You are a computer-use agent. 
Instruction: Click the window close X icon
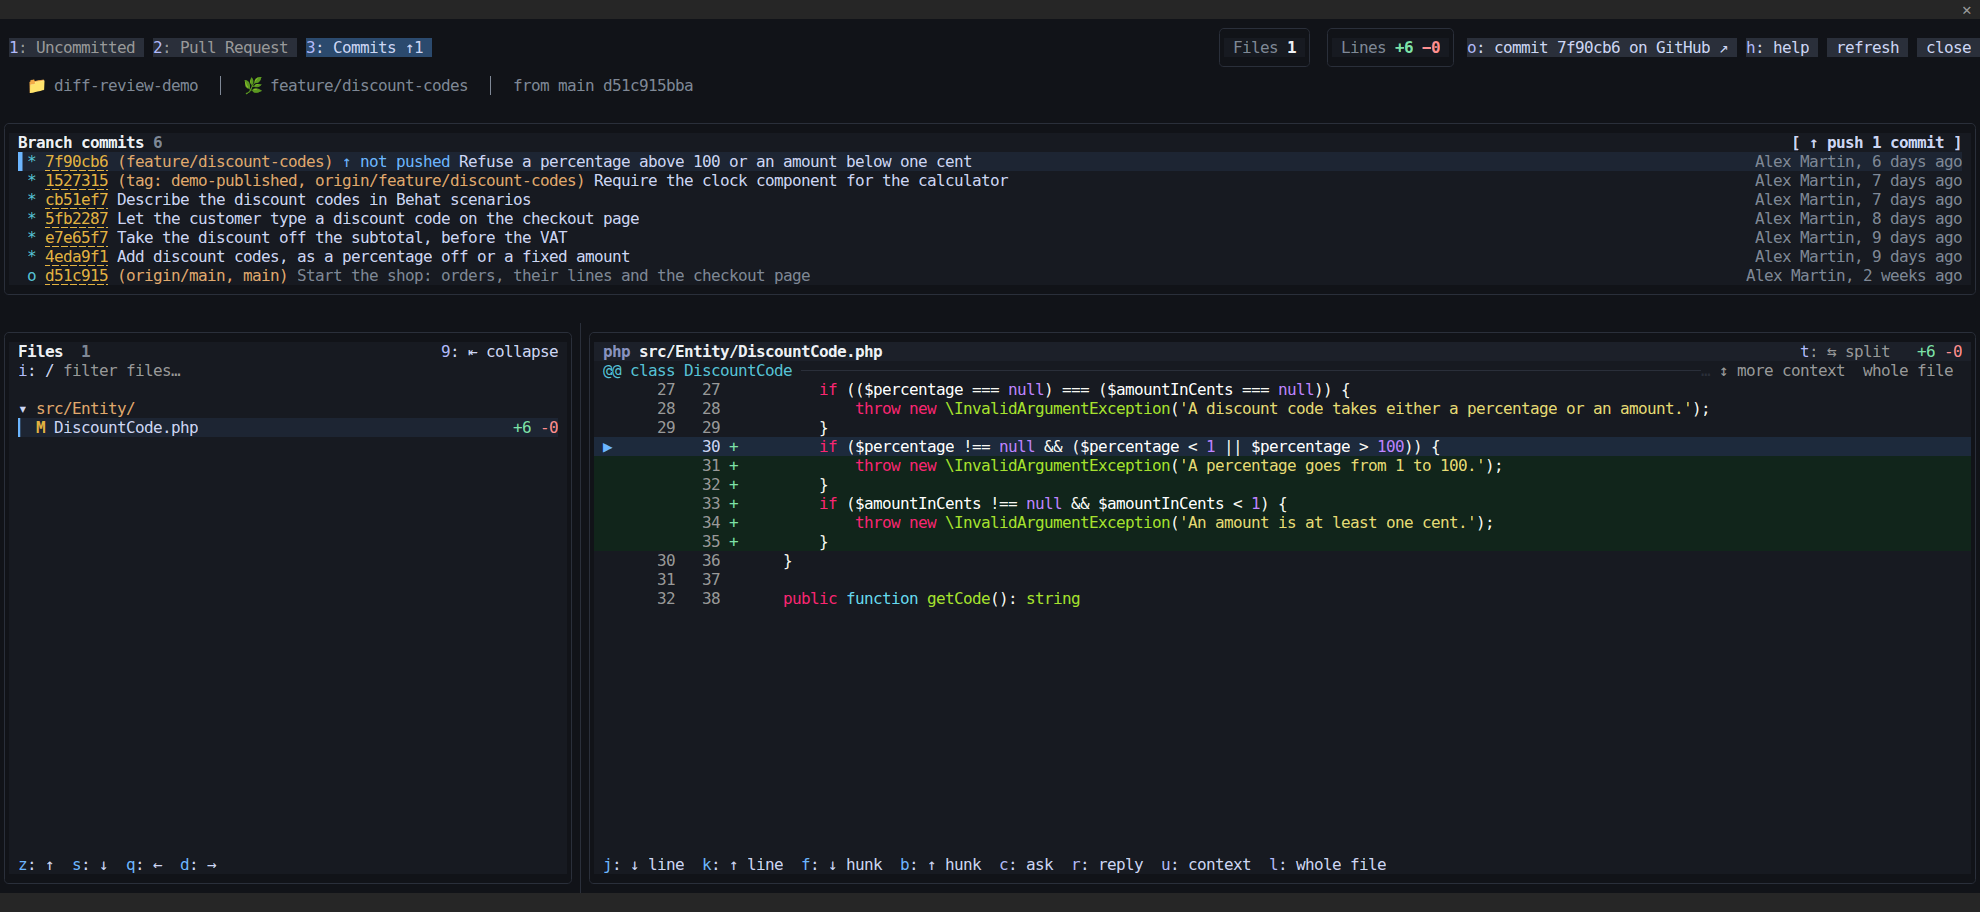pyautogui.click(x=1966, y=10)
